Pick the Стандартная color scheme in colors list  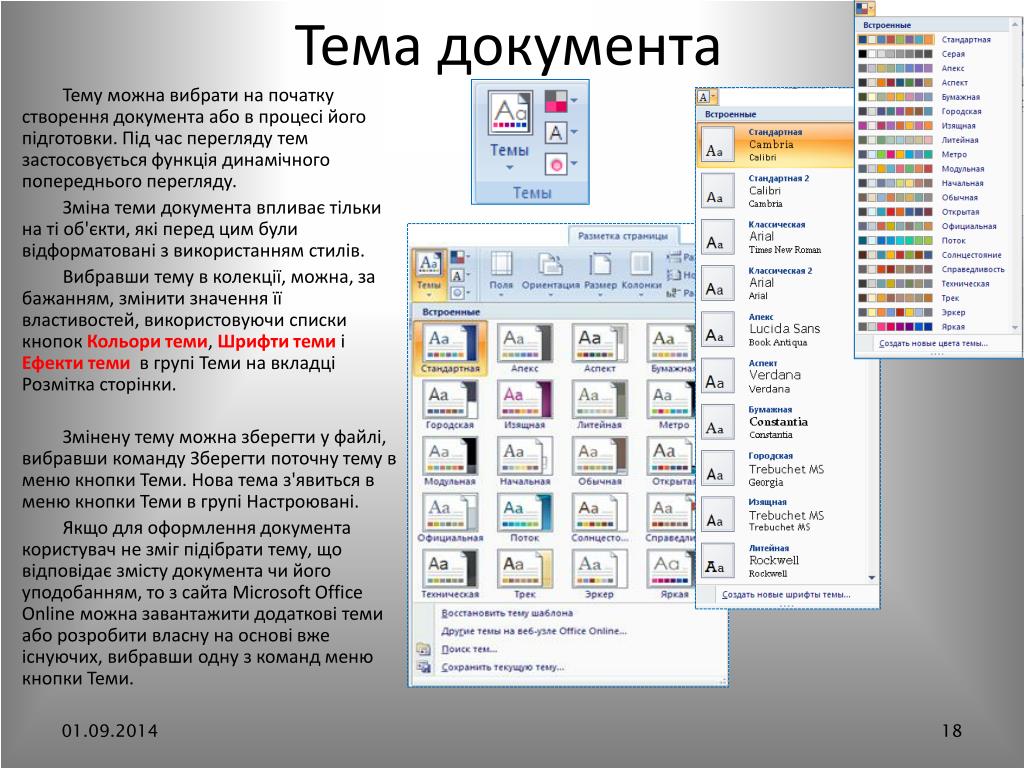tap(931, 39)
